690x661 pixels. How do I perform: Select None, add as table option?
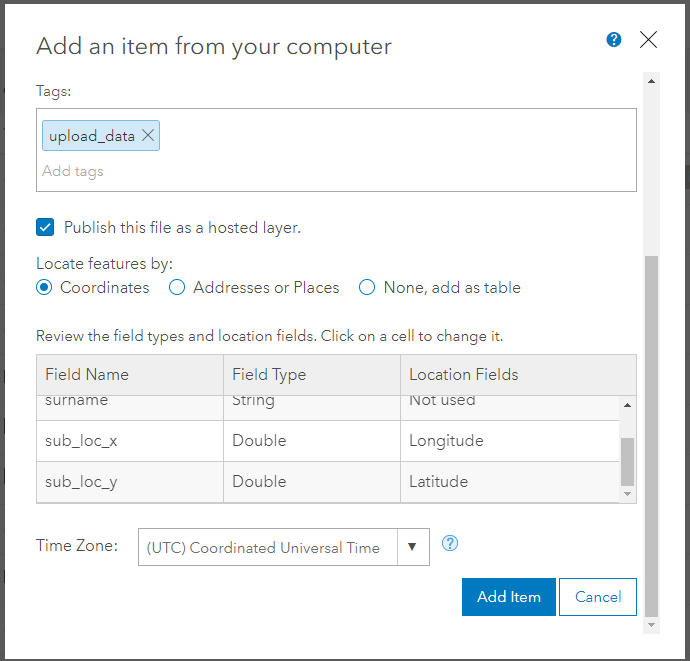[x=367, y=288]
